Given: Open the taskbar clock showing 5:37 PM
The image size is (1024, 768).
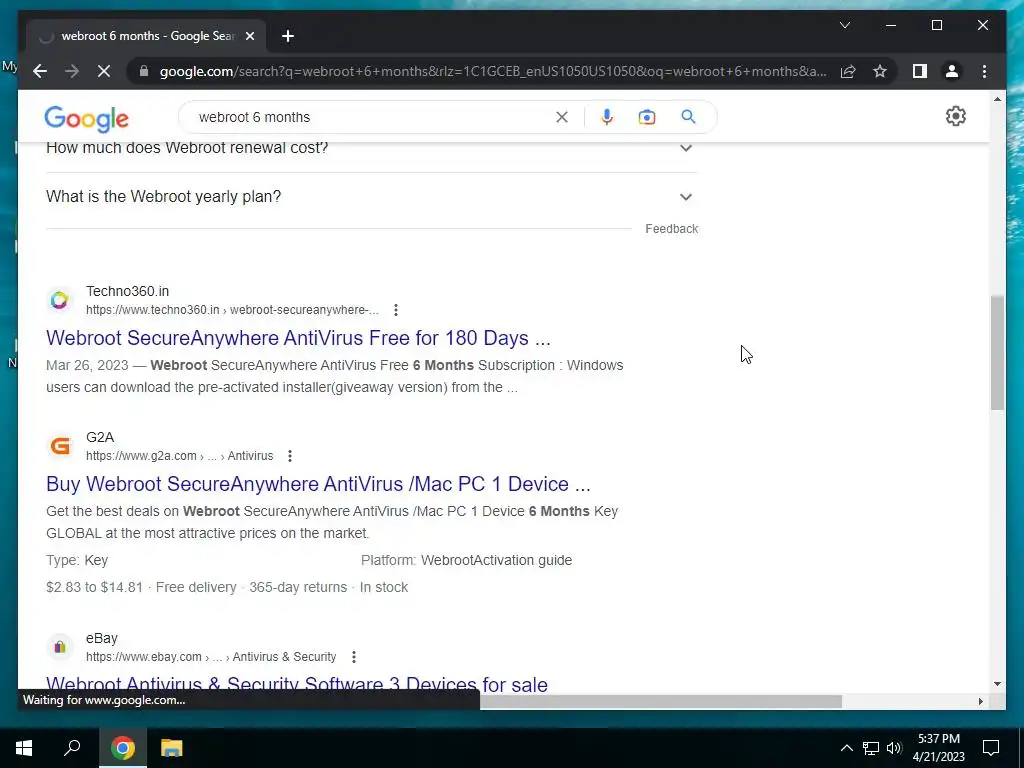Looking at the screenshot, I should 938,748.
